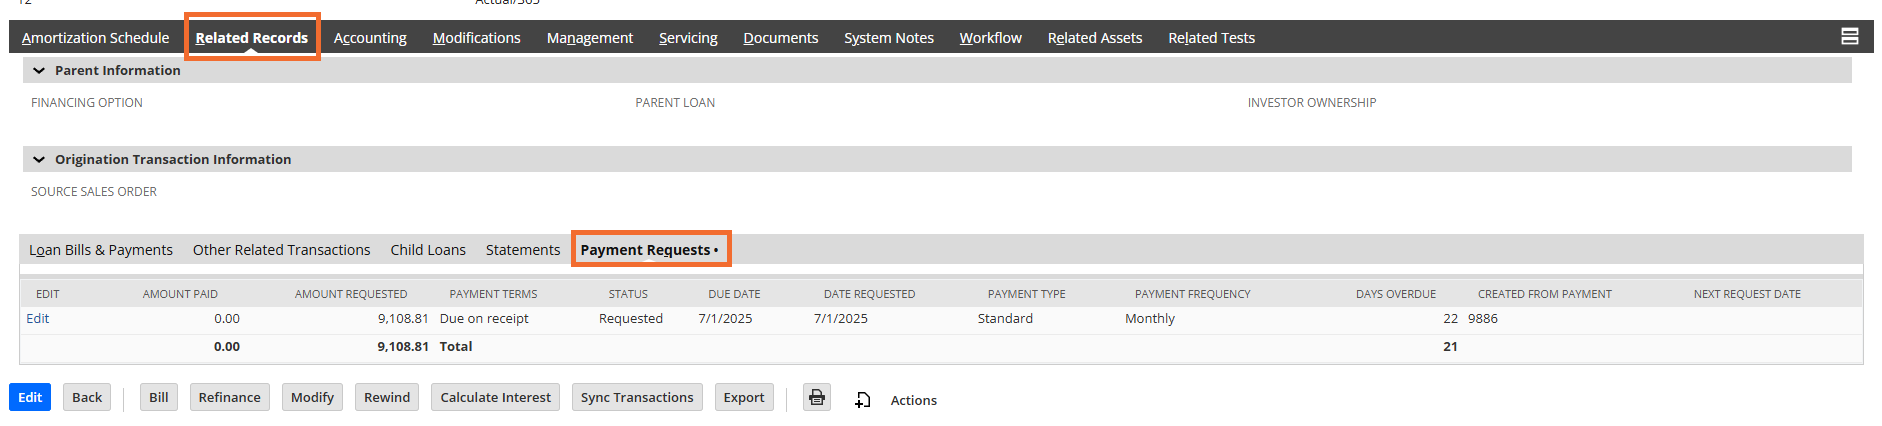Image resolution: width=1882 pixels, height=426 pixels.
Task: Show the Child Loans subtab
Action: click(428, 250)
